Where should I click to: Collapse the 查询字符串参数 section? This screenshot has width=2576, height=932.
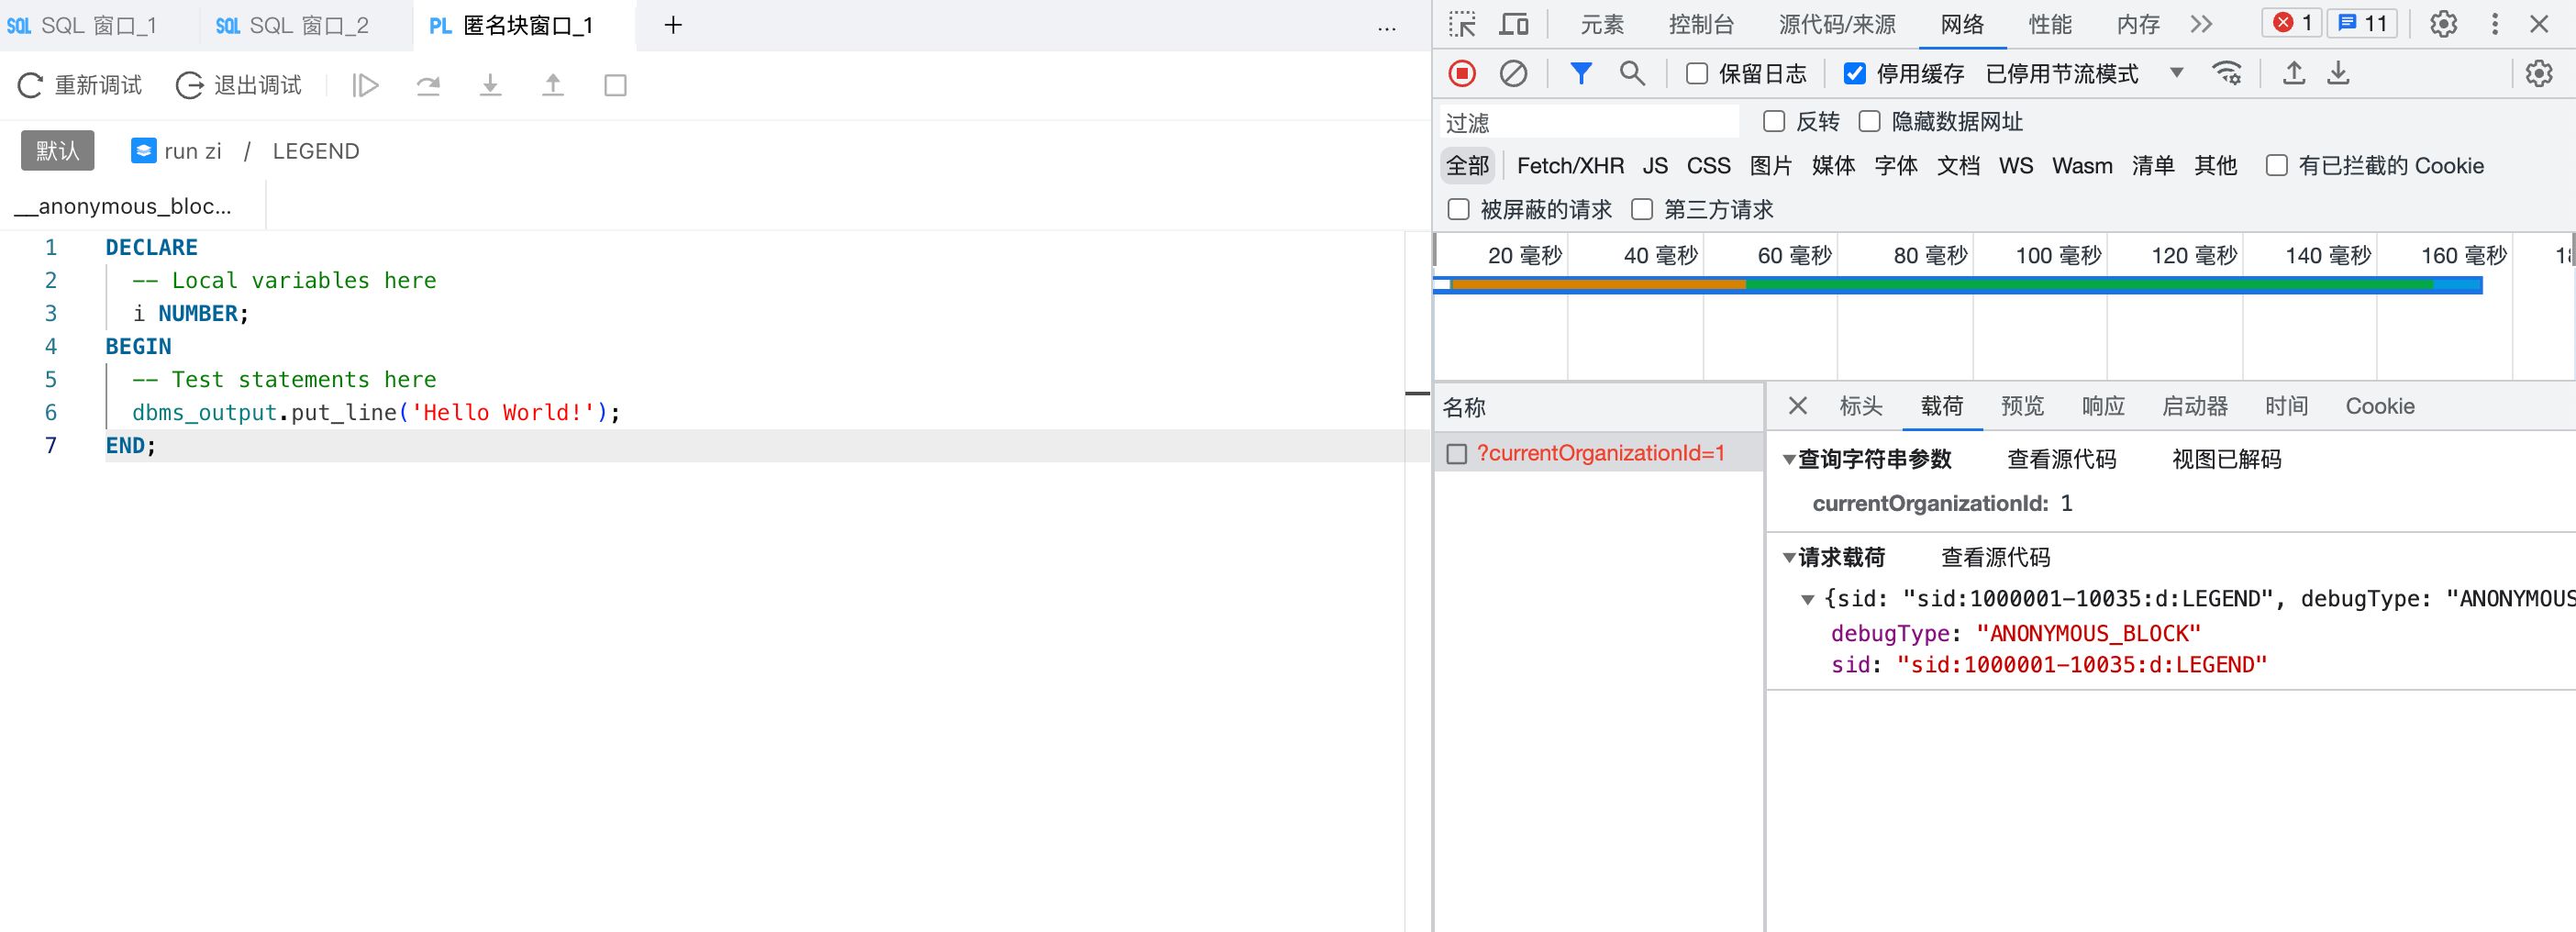point(1789,459)
